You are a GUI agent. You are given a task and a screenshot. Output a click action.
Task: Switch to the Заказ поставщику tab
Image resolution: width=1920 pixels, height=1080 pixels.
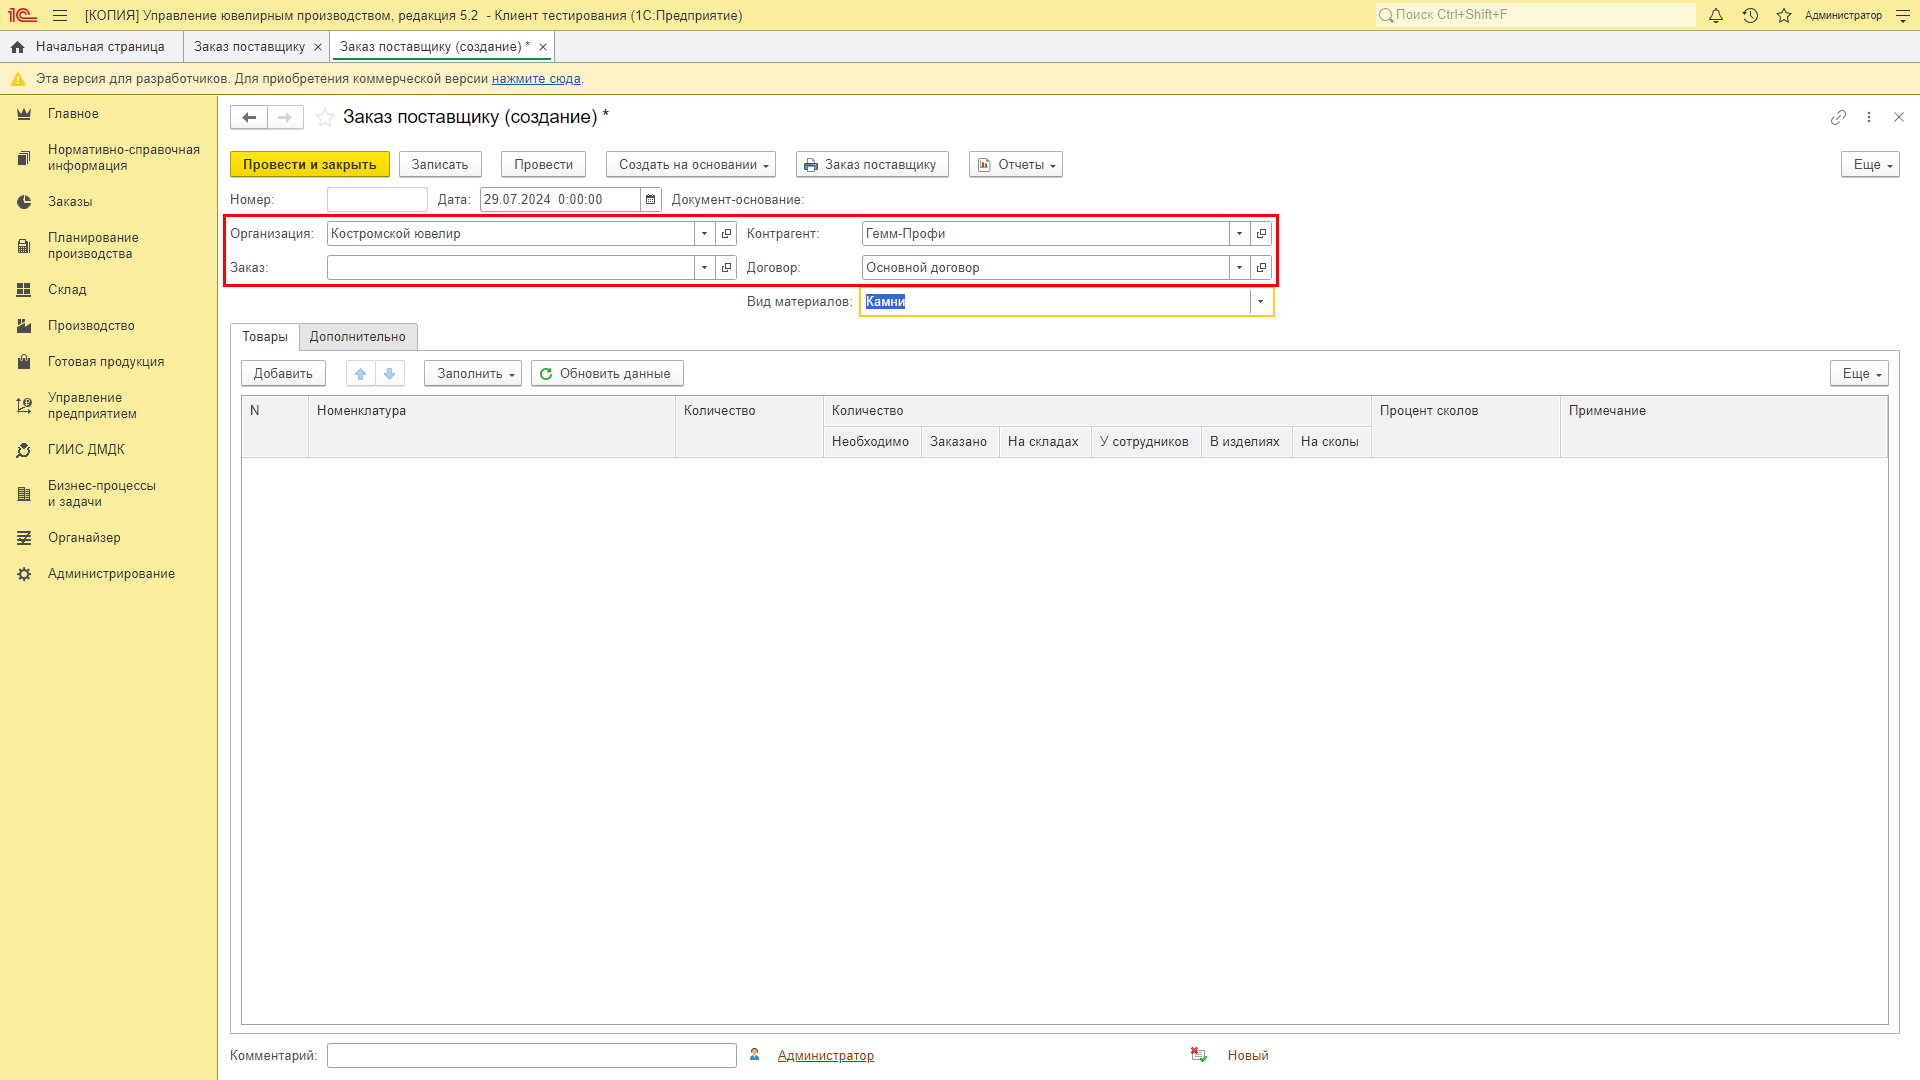pos(249,47)
